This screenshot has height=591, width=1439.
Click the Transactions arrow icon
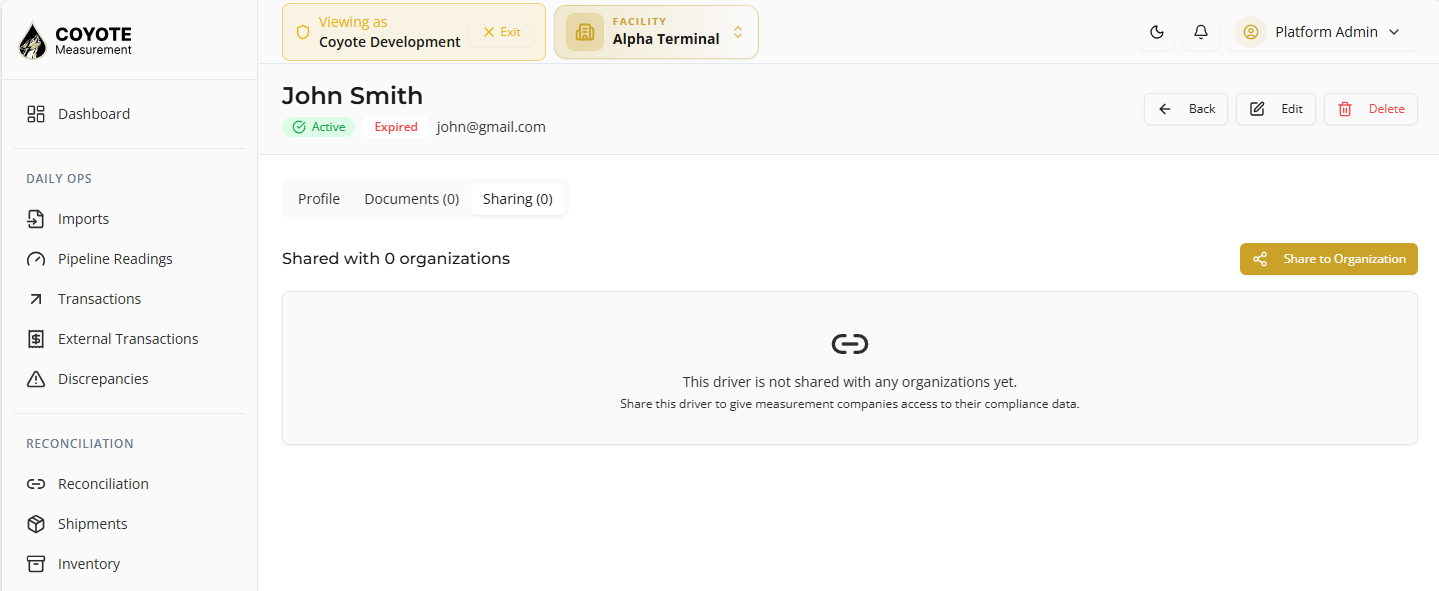tap(36, 299)
